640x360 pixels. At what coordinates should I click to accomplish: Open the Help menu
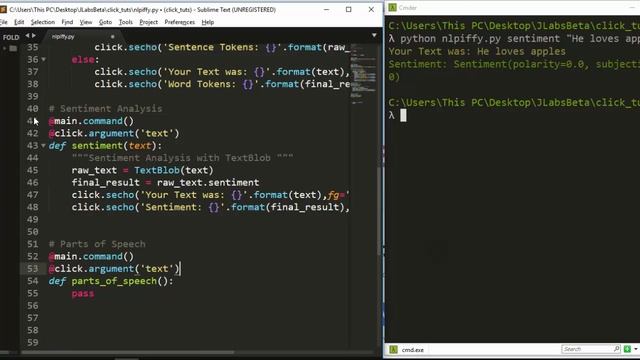208,22
